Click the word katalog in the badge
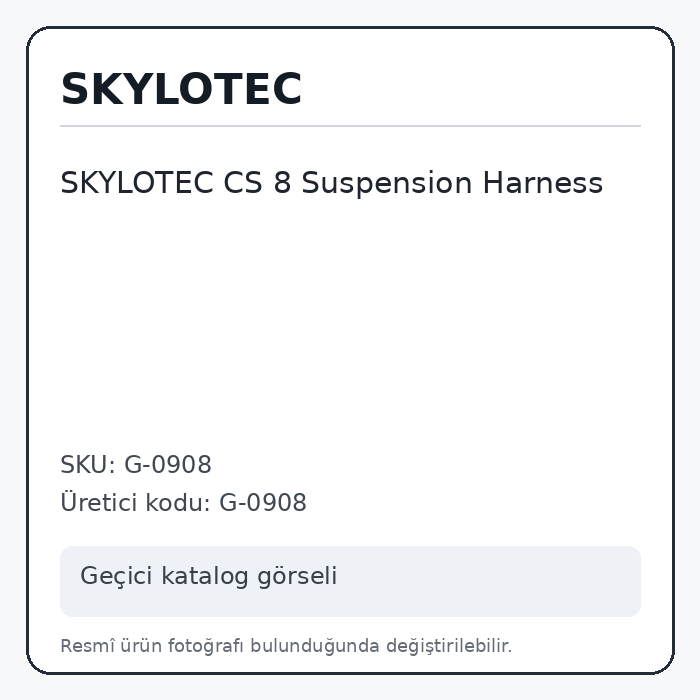This screenshot has height=700, width=700. click(x=205, y=576)
